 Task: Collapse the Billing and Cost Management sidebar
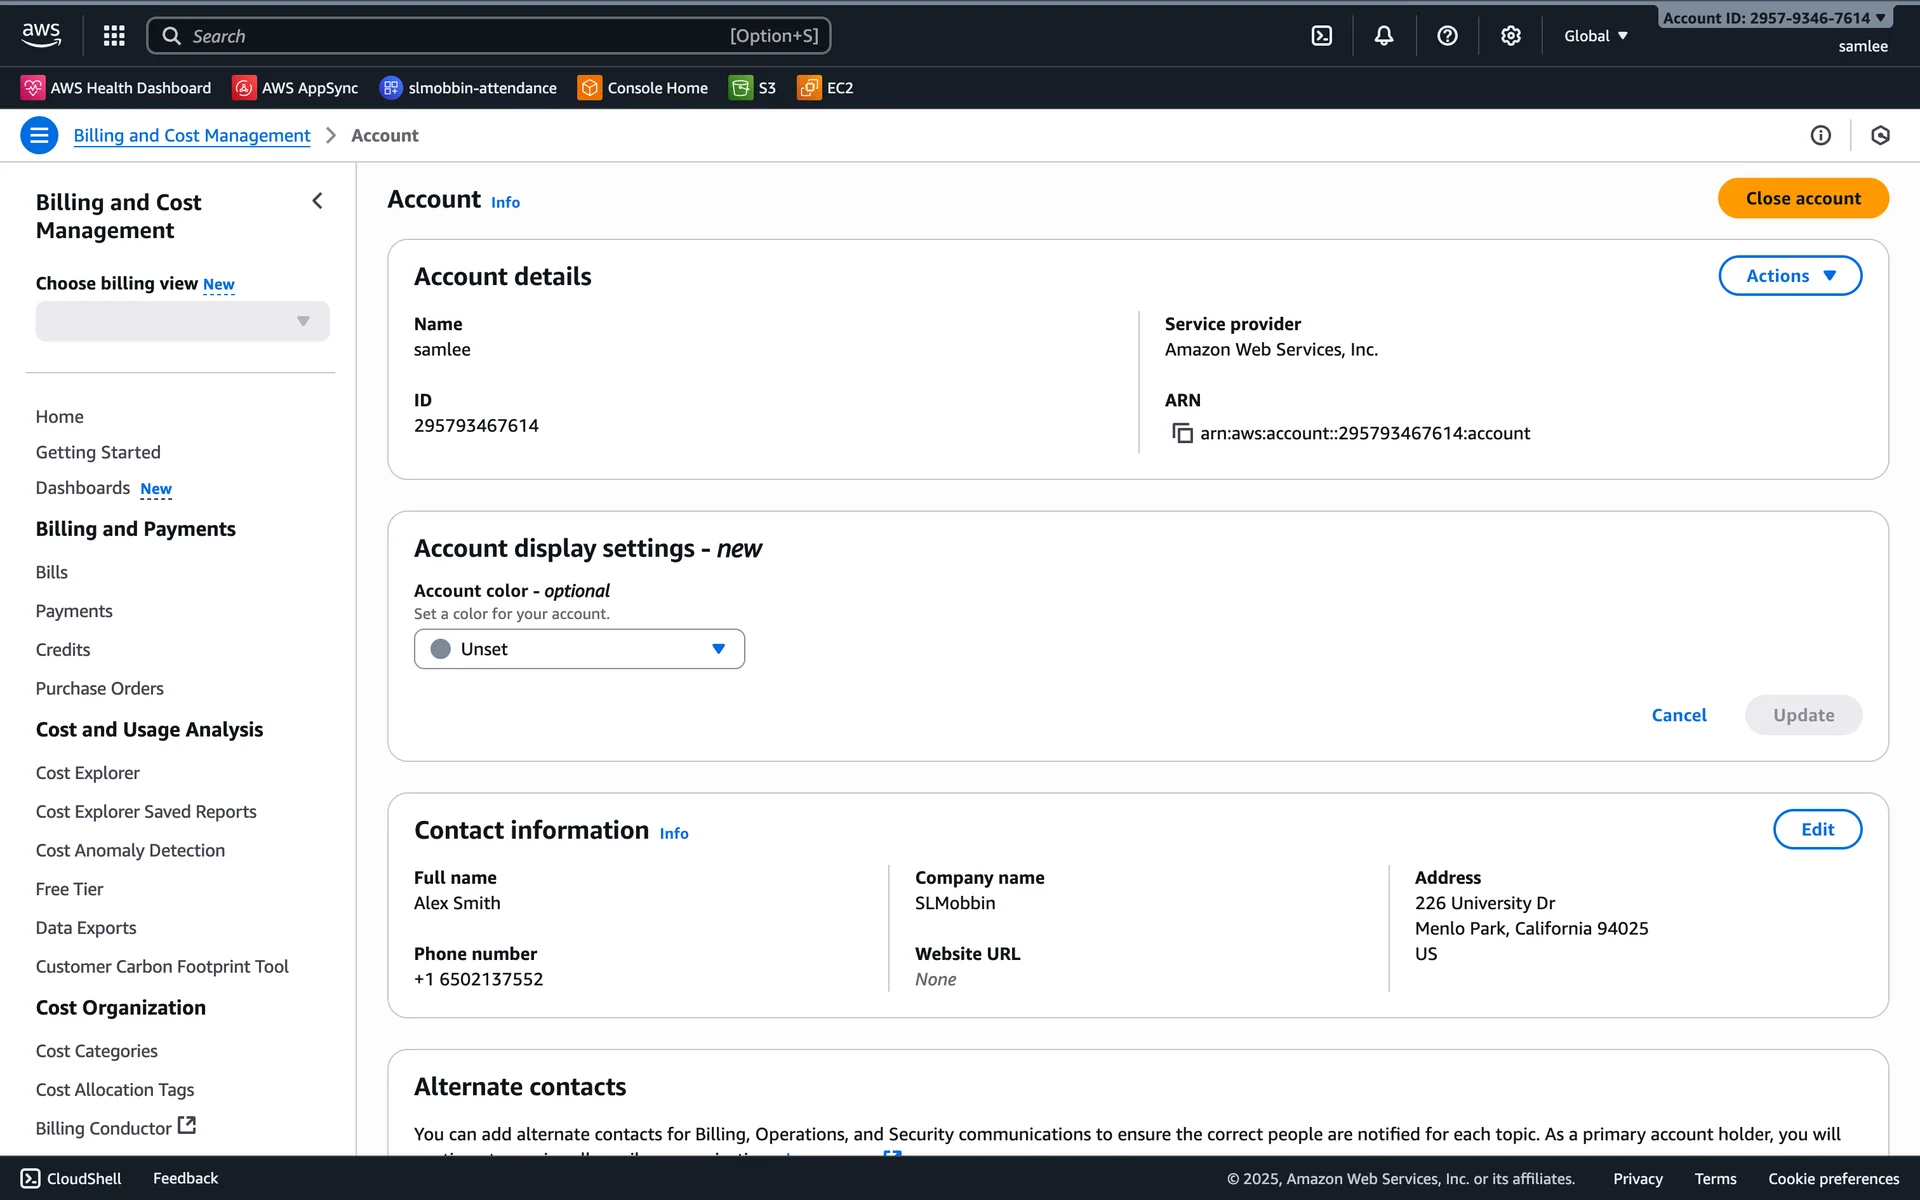[x=317, y=201]
